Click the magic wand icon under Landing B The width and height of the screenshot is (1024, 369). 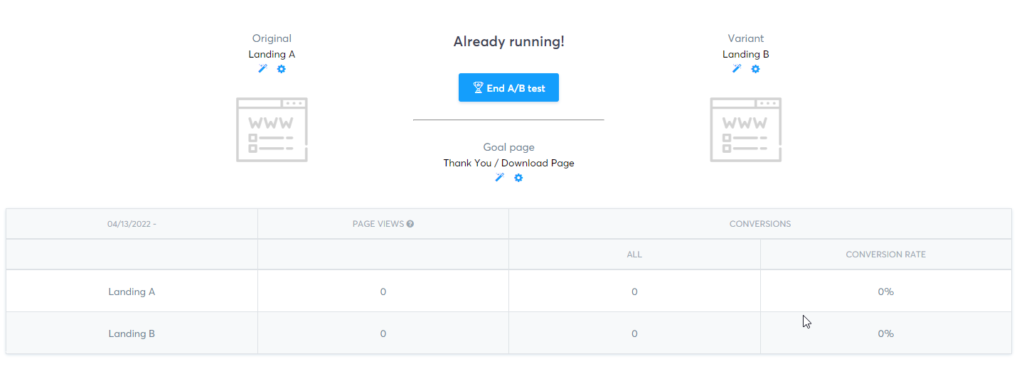[x=737, y=69]
